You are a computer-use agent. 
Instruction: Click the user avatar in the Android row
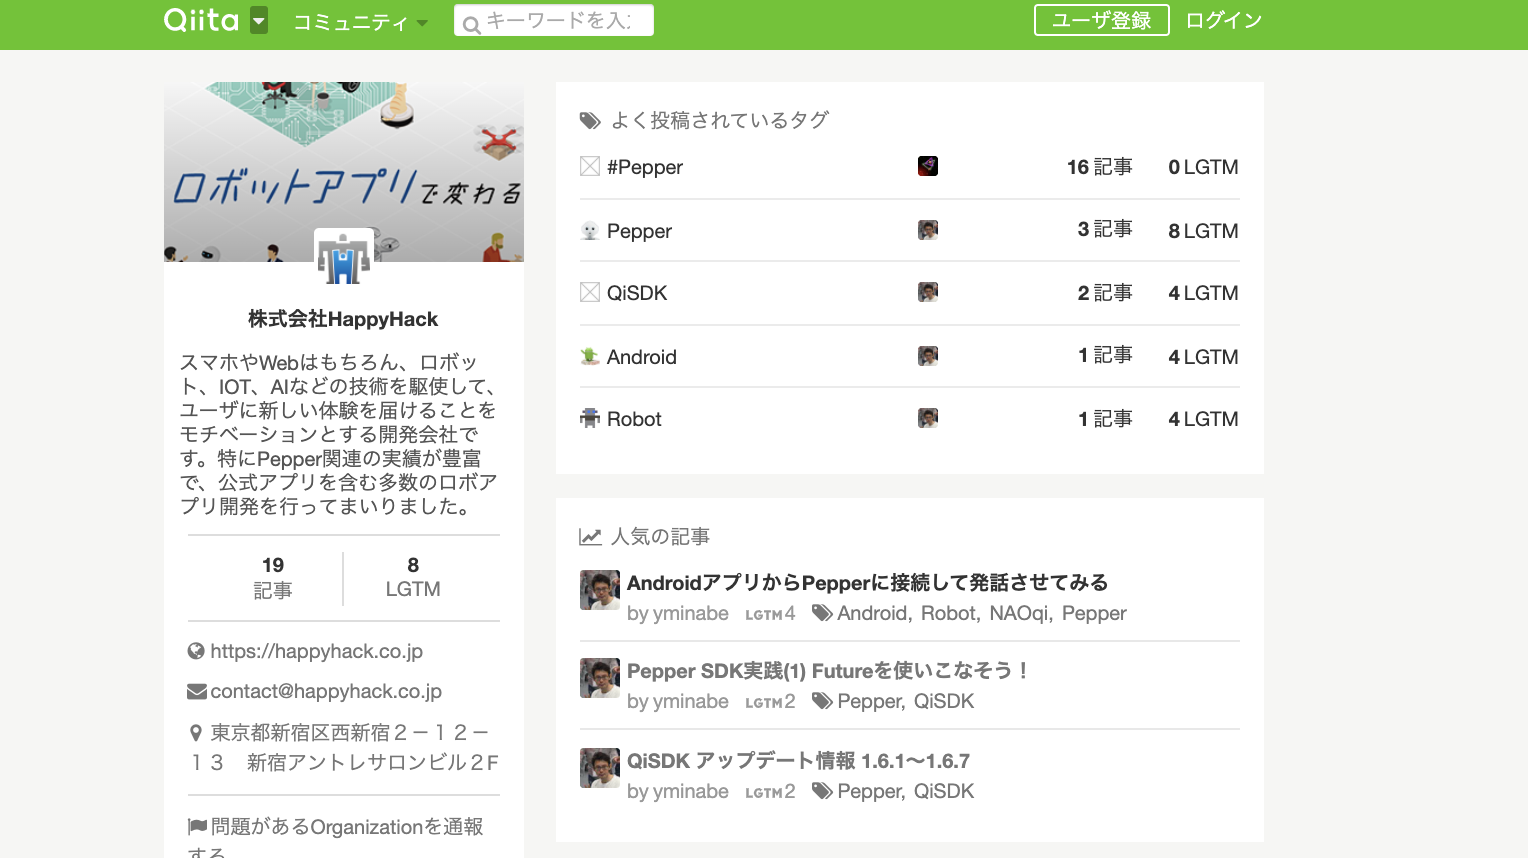click(928, 356)
